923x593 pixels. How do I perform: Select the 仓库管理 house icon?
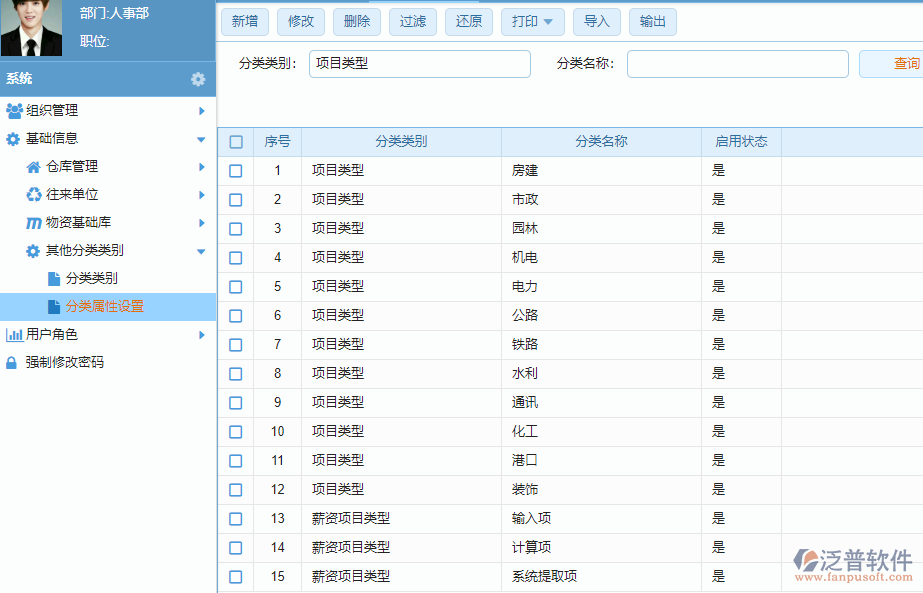(x=34, y=167)
